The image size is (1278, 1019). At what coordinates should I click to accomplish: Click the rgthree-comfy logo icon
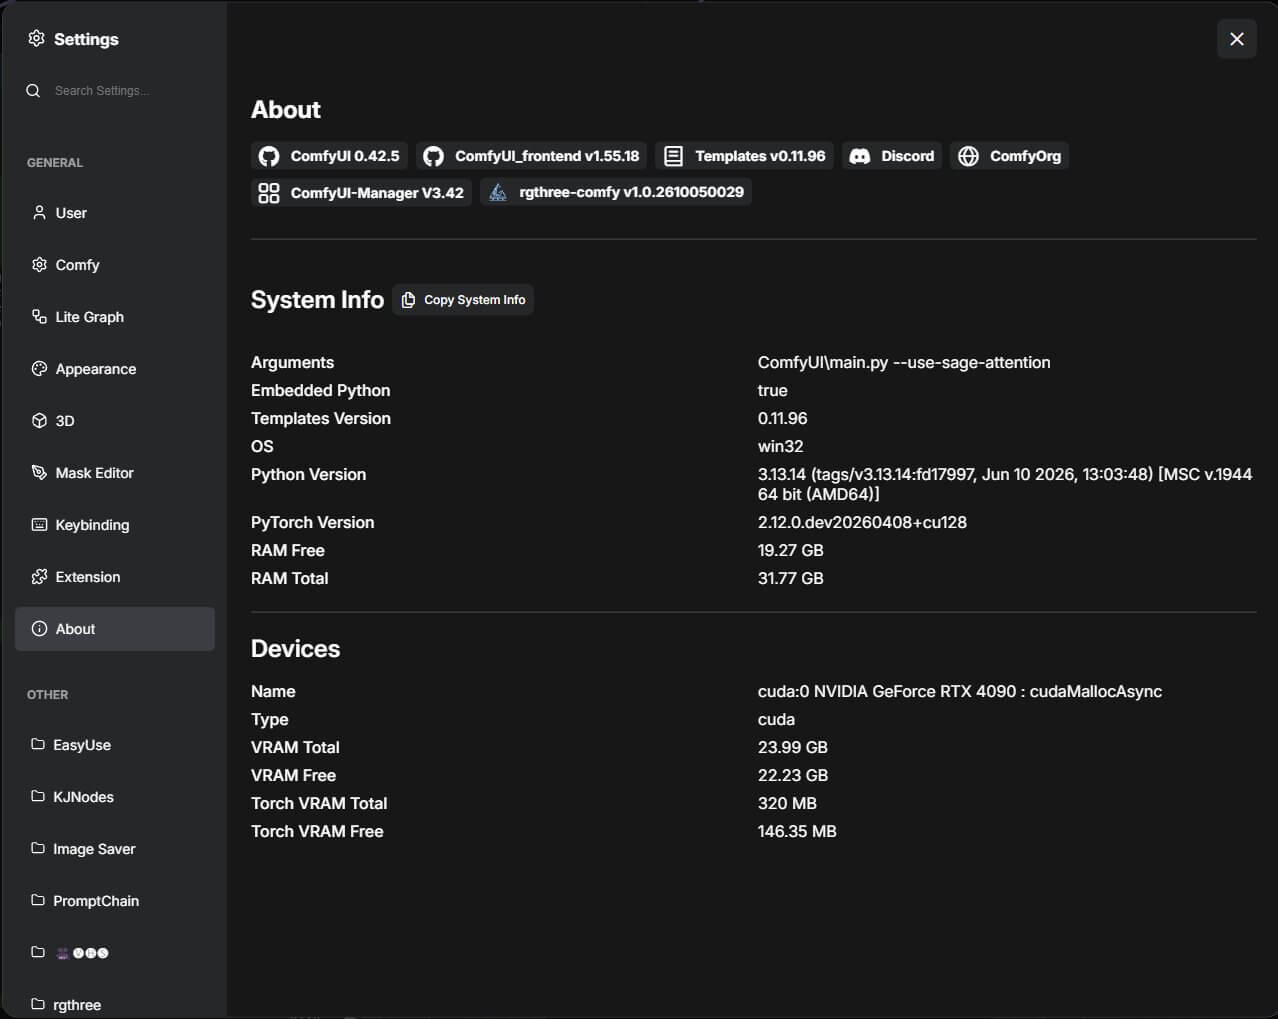point(497,192)
